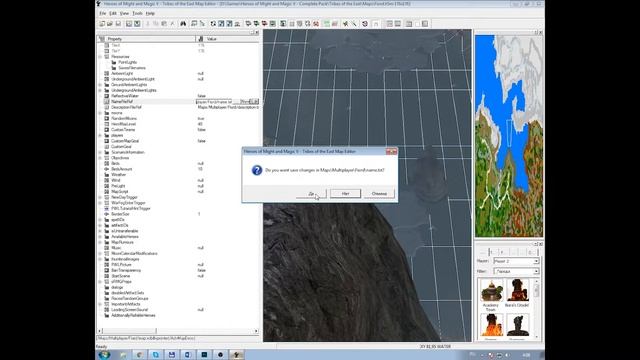
Task: Click the property panel horizontal scrollbar
Action: 178,331
